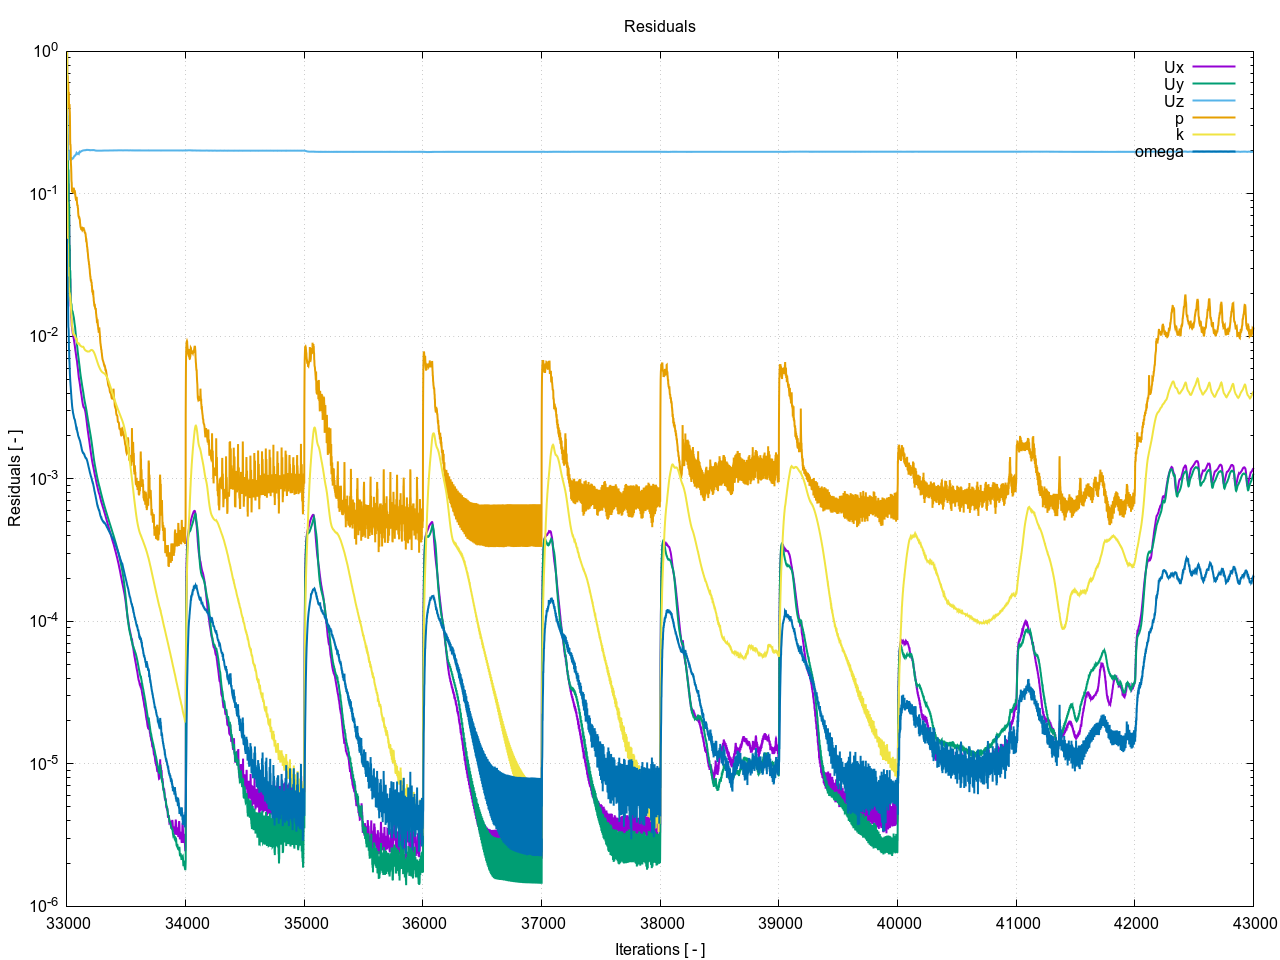Click the green Uy legend line sample
This screenshot has width=1280, height=960.
click(1214, 85)
